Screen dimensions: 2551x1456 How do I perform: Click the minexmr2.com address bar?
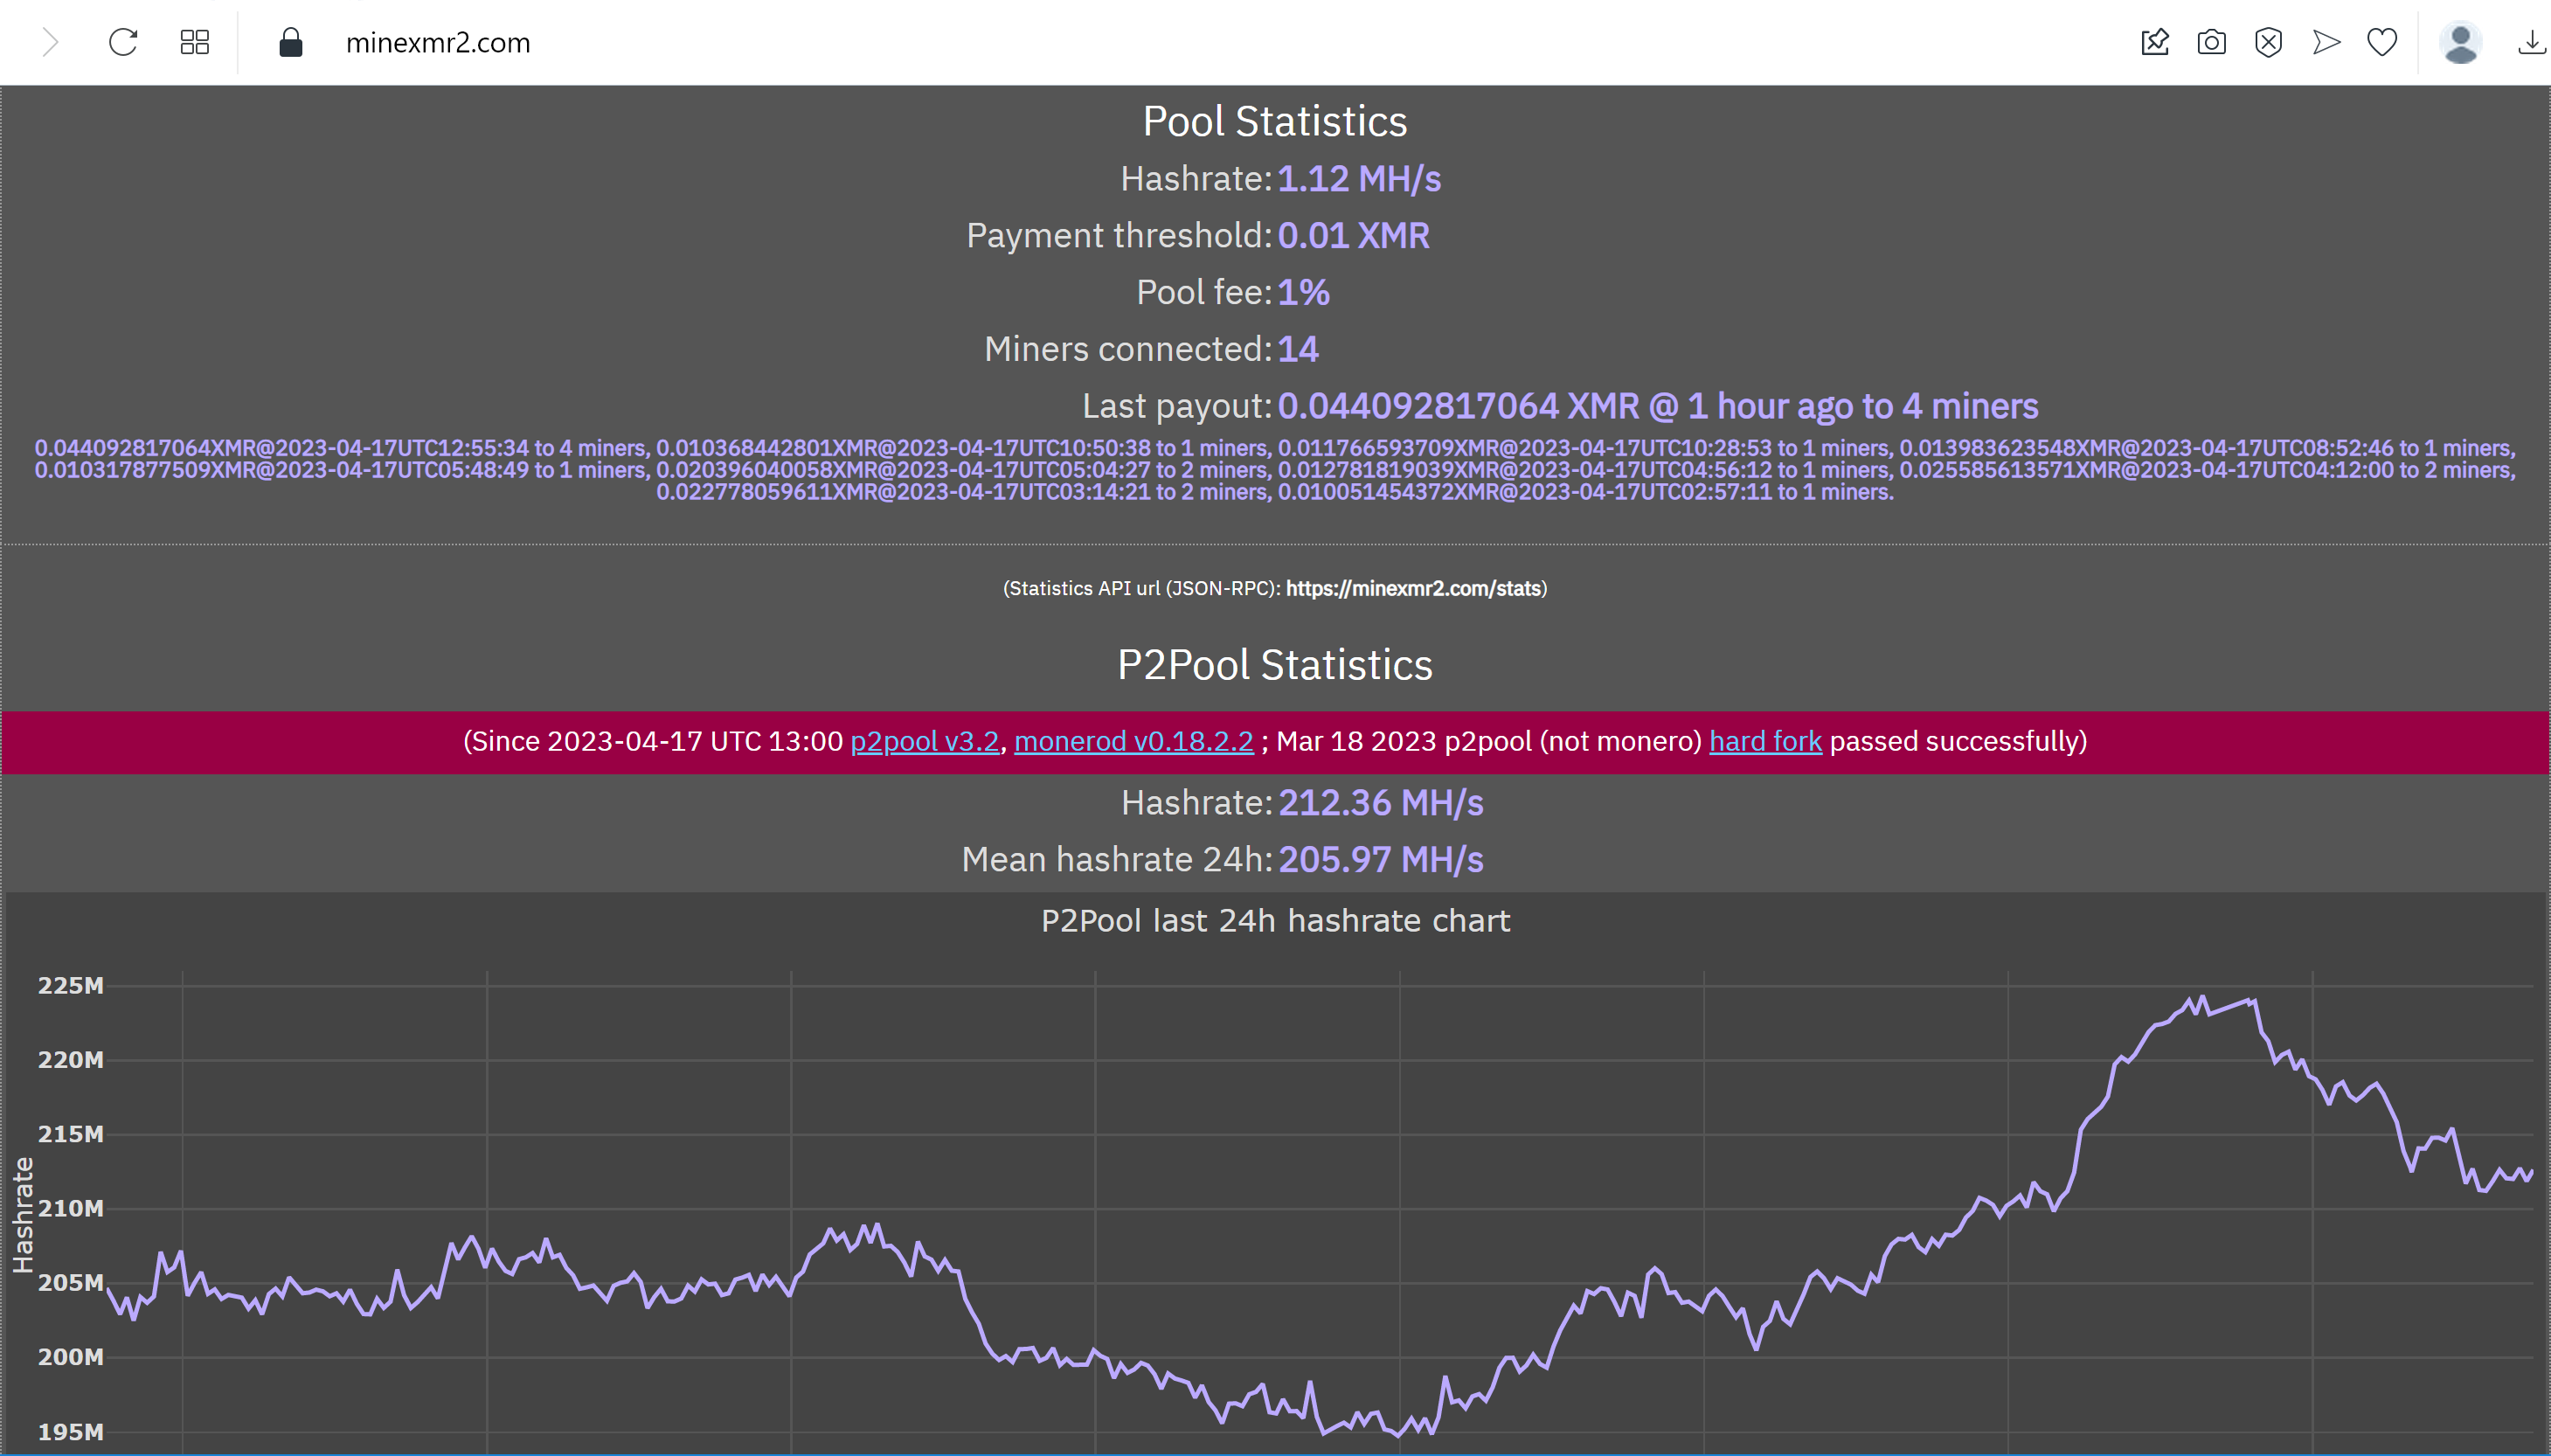tap(438, 43)
